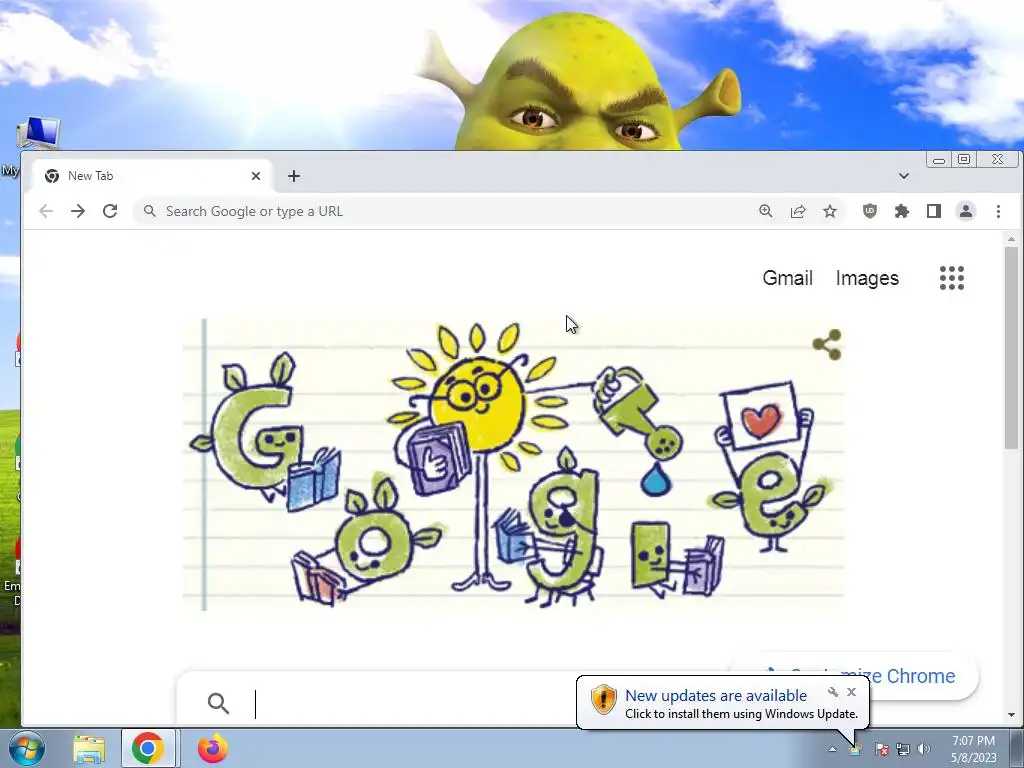The image size is (1024, 768).
Task: Open Chrome three-dot menu
Action: 998,211
